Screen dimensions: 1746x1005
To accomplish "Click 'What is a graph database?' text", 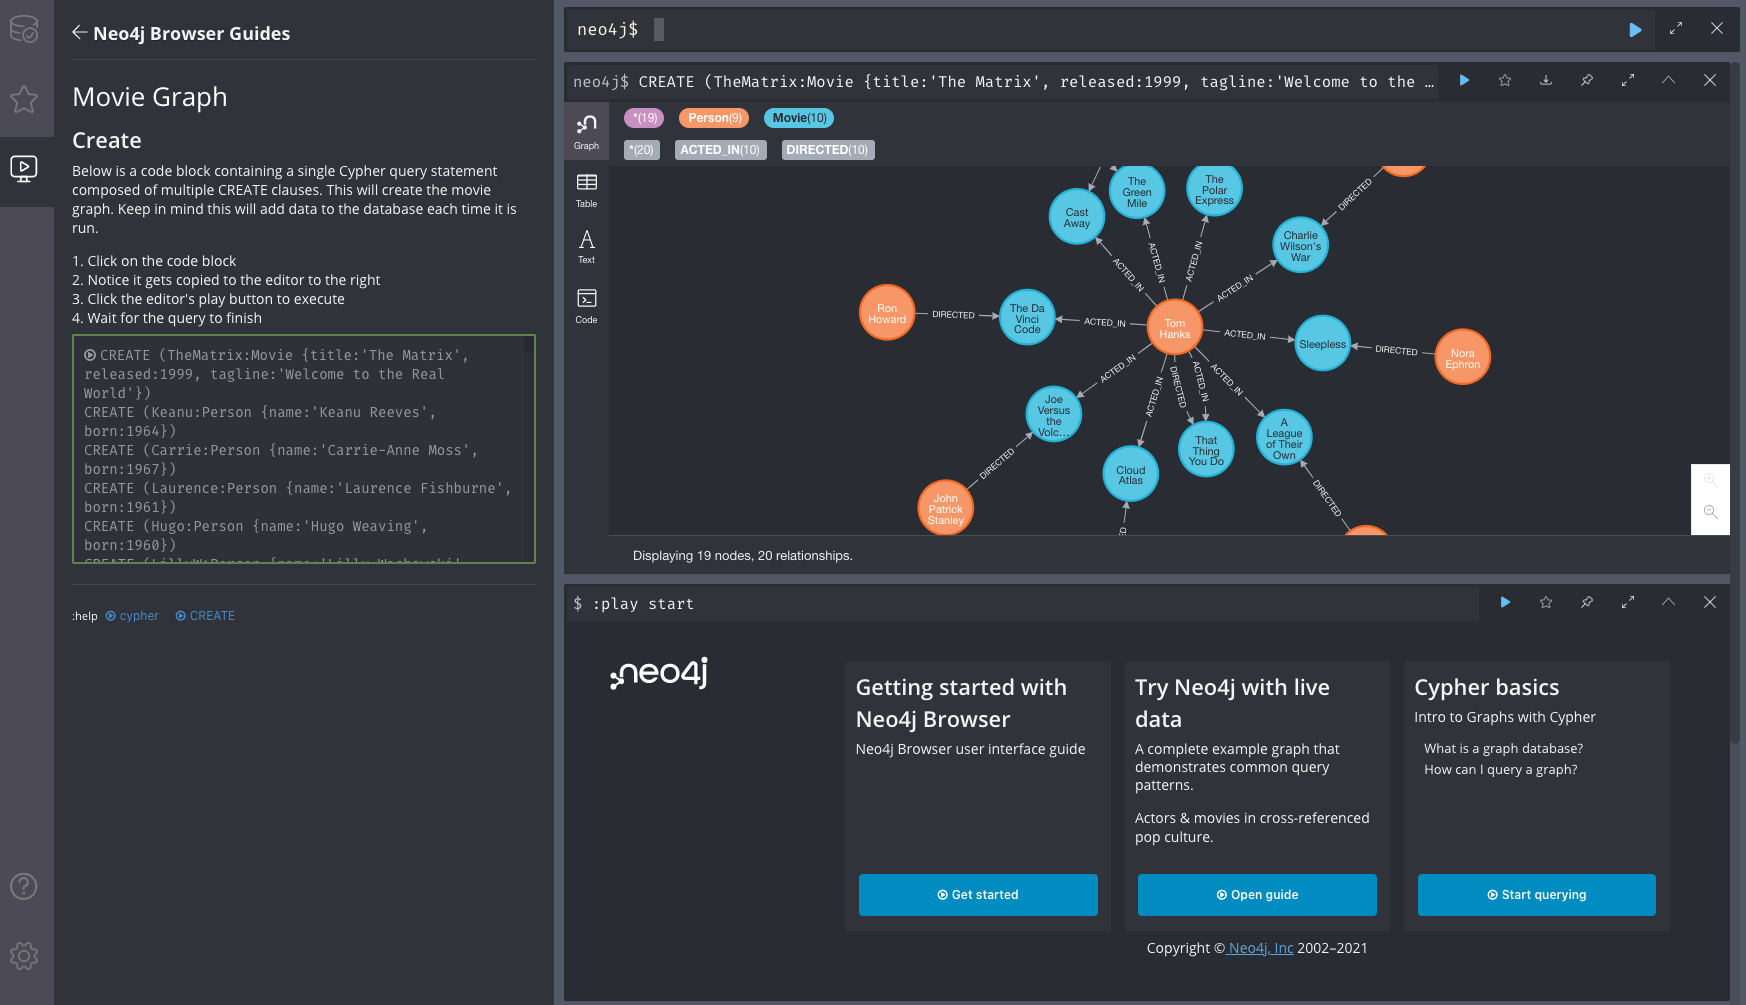I will click(1503, 749).
